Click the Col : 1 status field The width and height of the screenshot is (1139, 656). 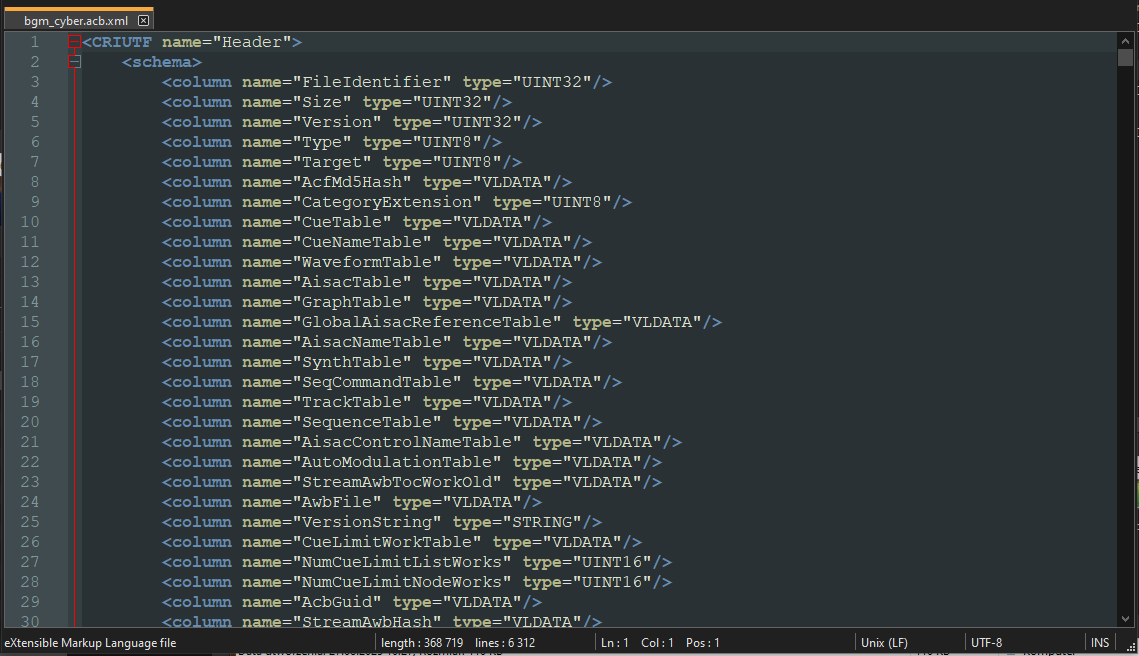[657, 643]
